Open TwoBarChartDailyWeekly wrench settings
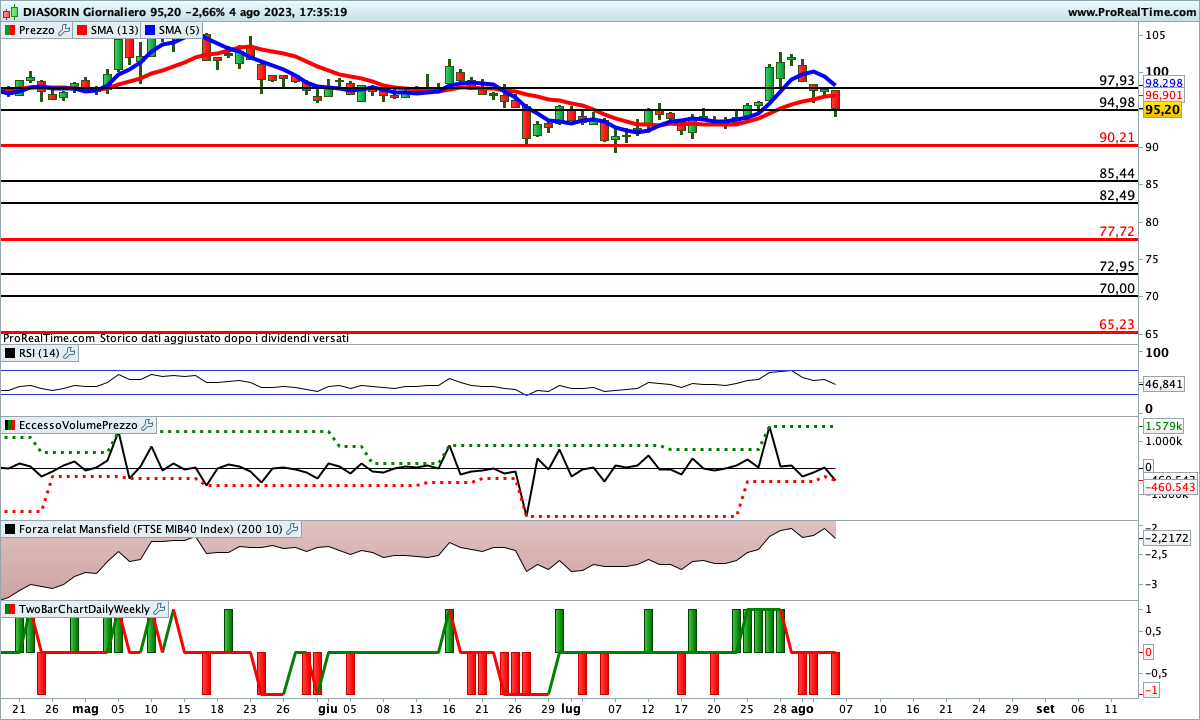 pyautogui.click(x=159, y=609)
